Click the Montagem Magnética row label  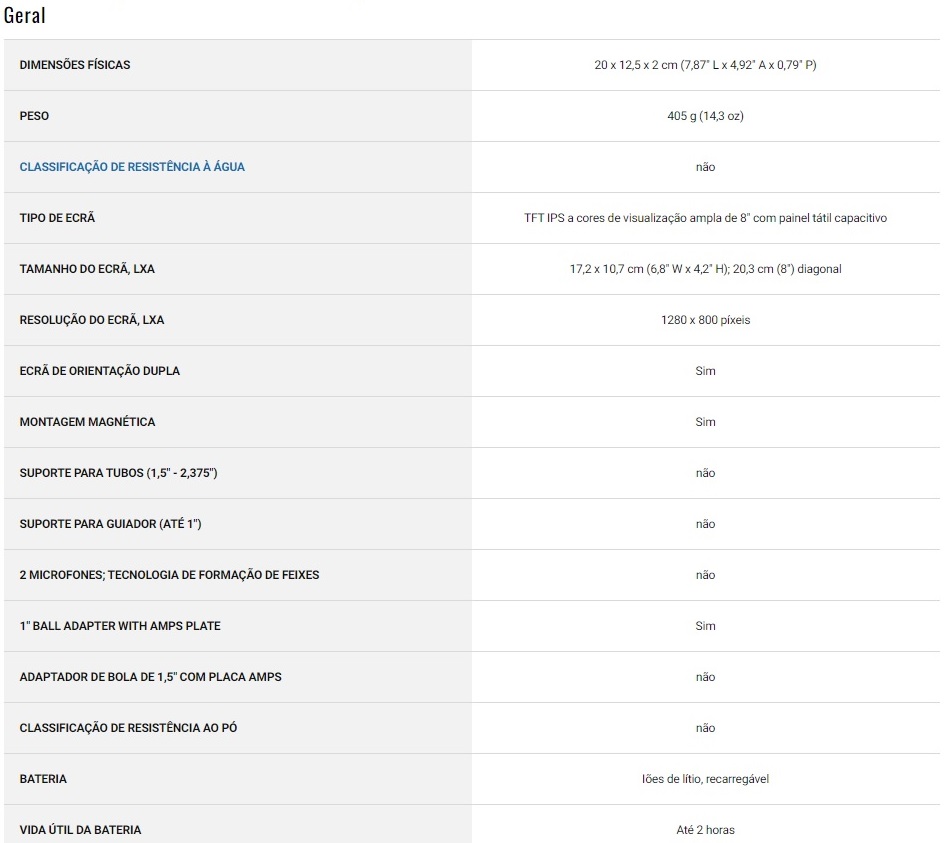tap(87, 422)
